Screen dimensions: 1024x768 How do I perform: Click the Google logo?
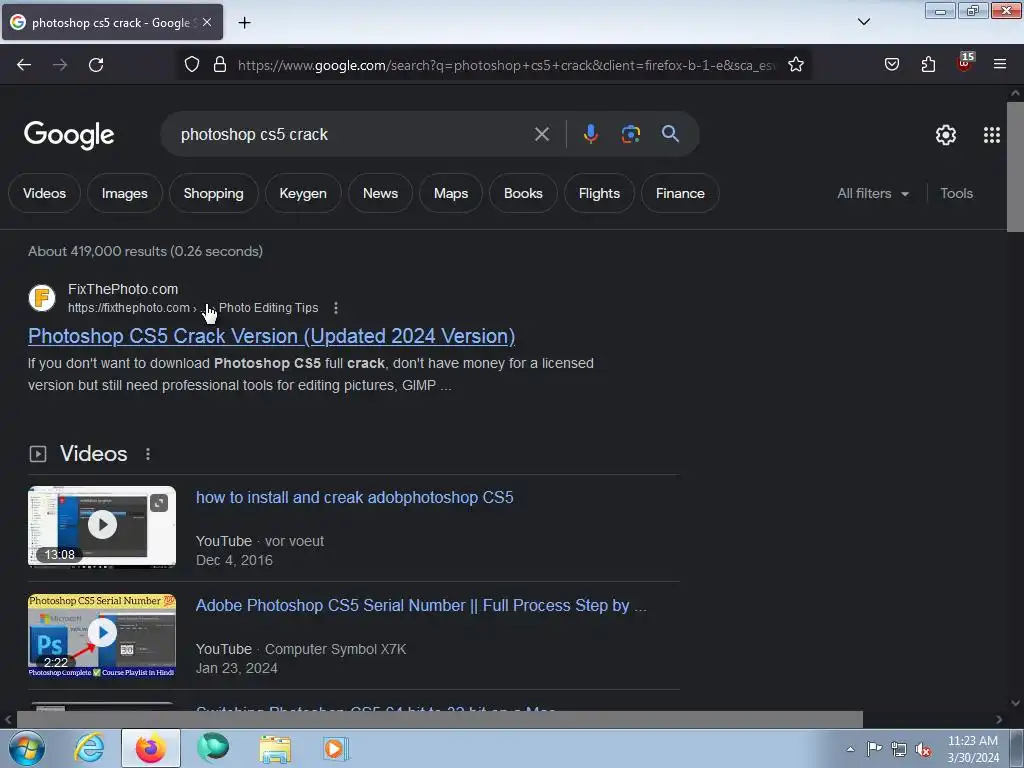pyautogui.click(x=69, y=135)
